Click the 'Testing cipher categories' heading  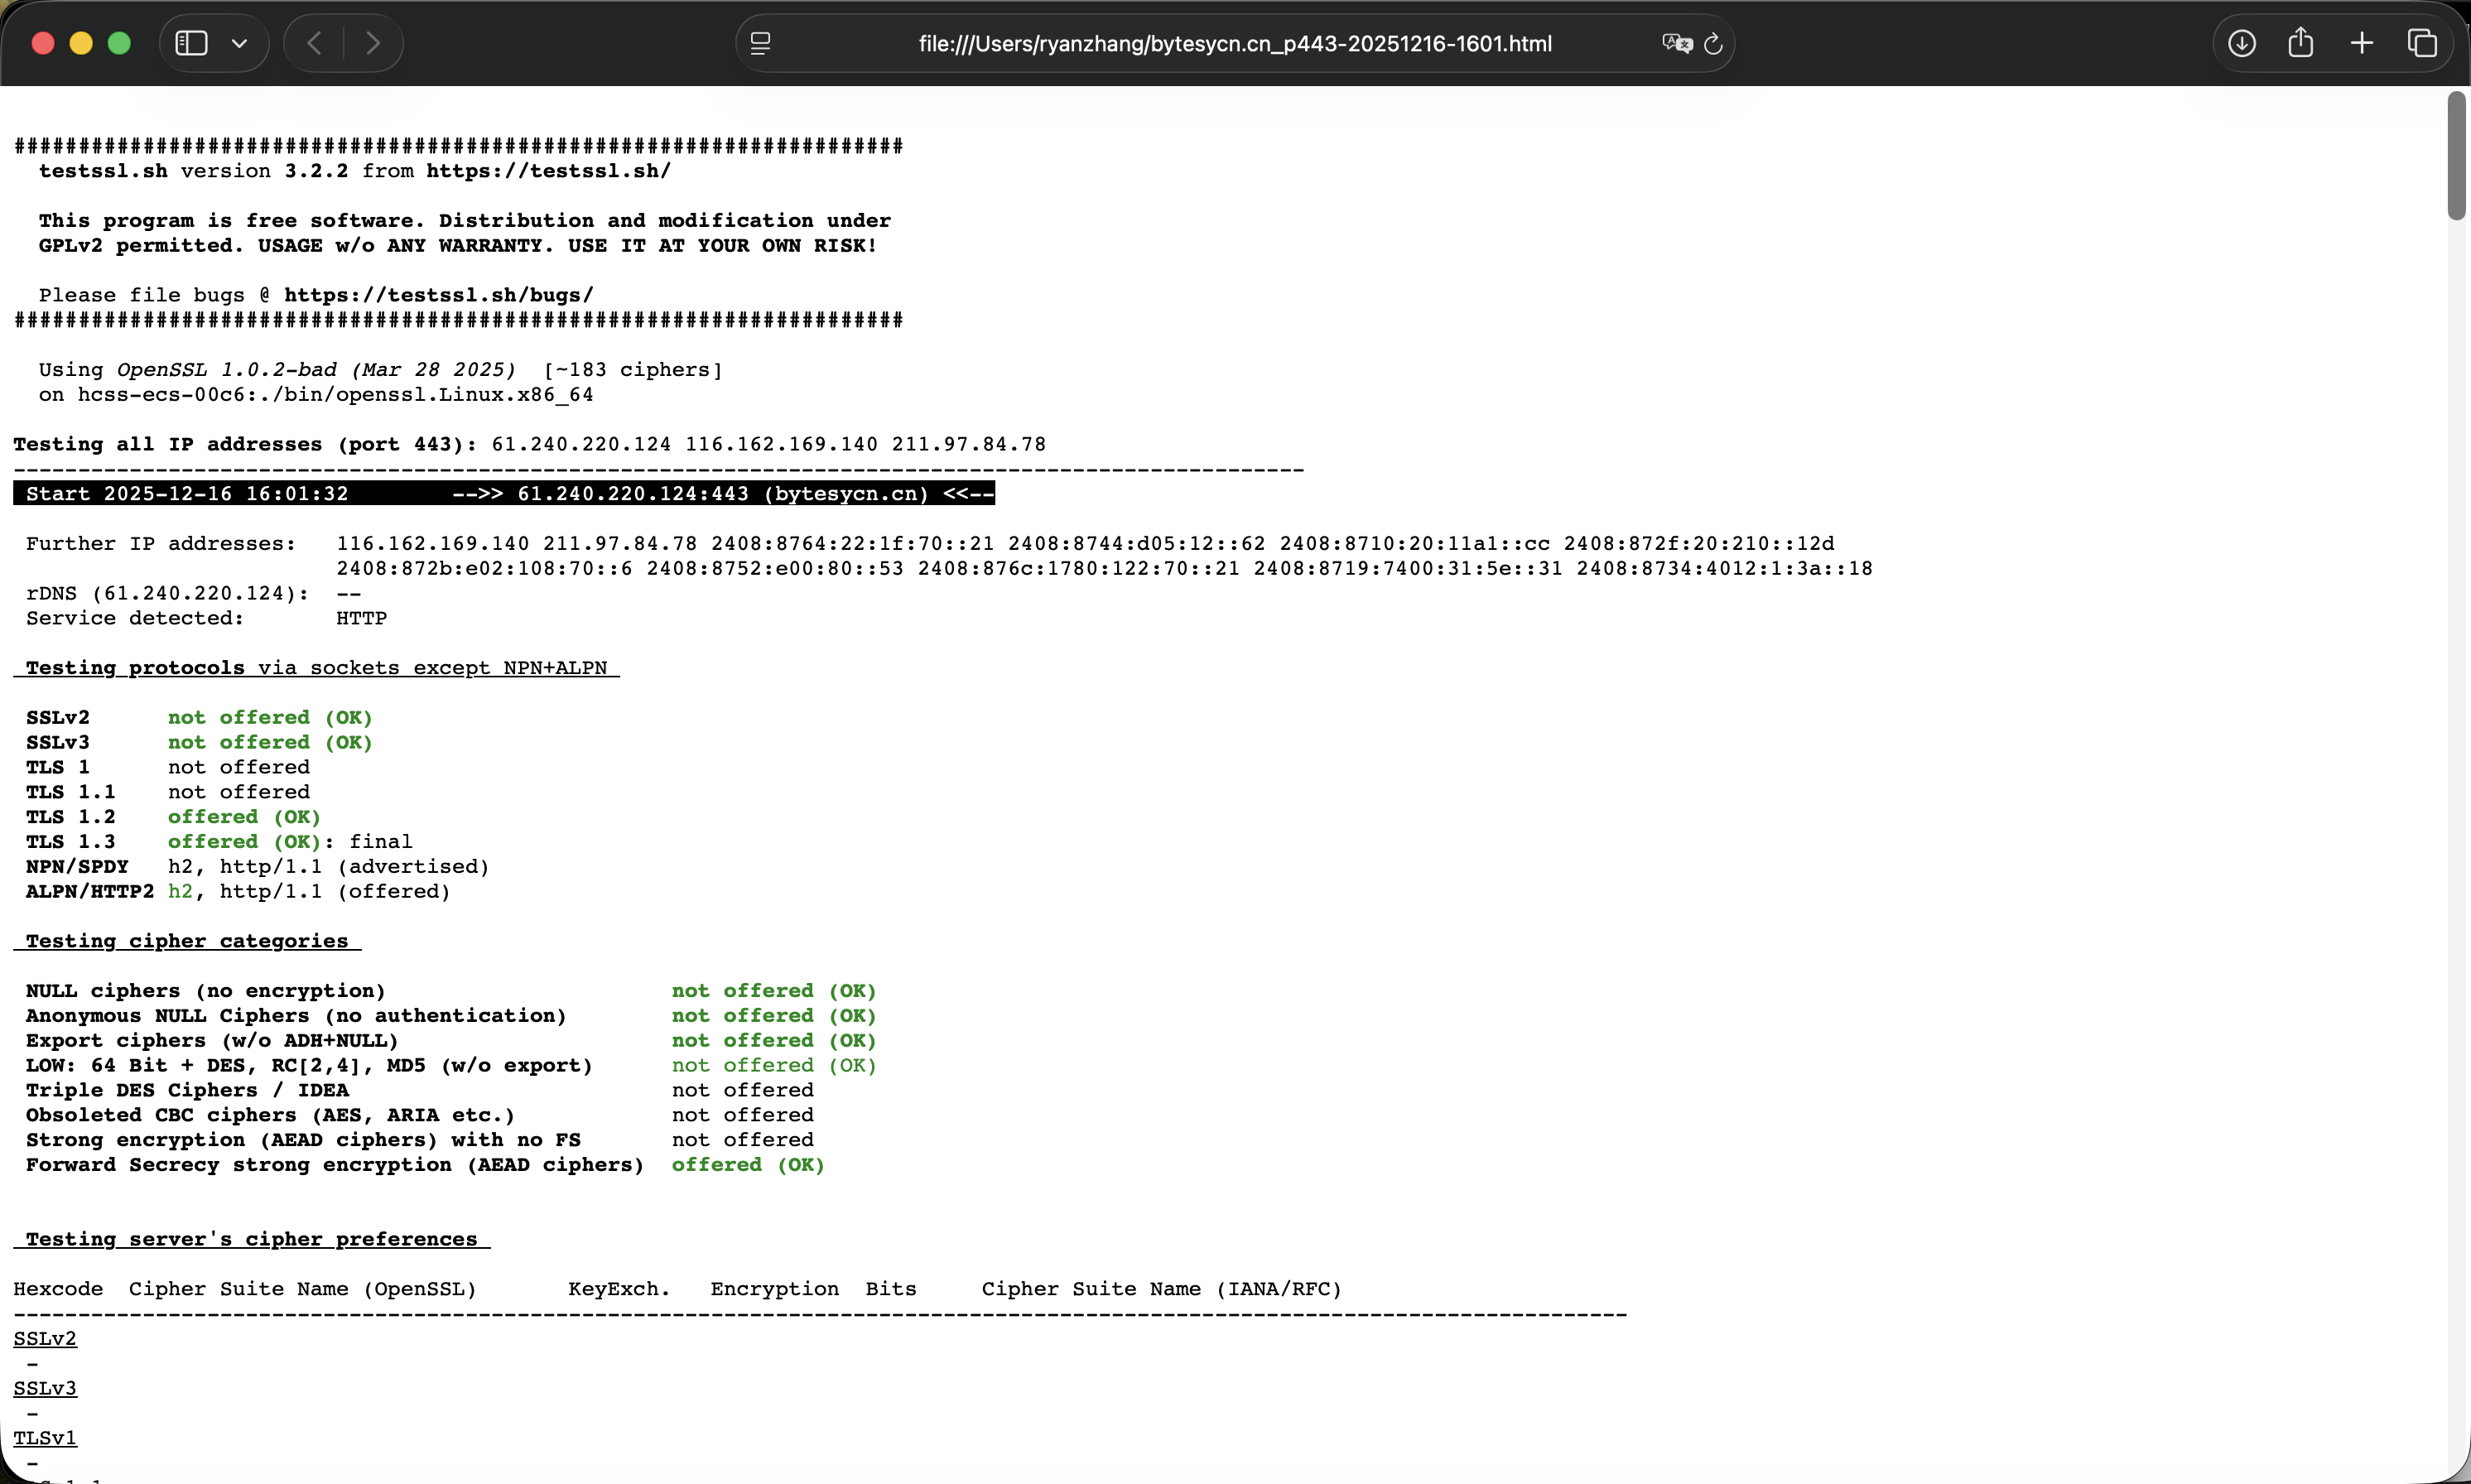click(187, 941)
